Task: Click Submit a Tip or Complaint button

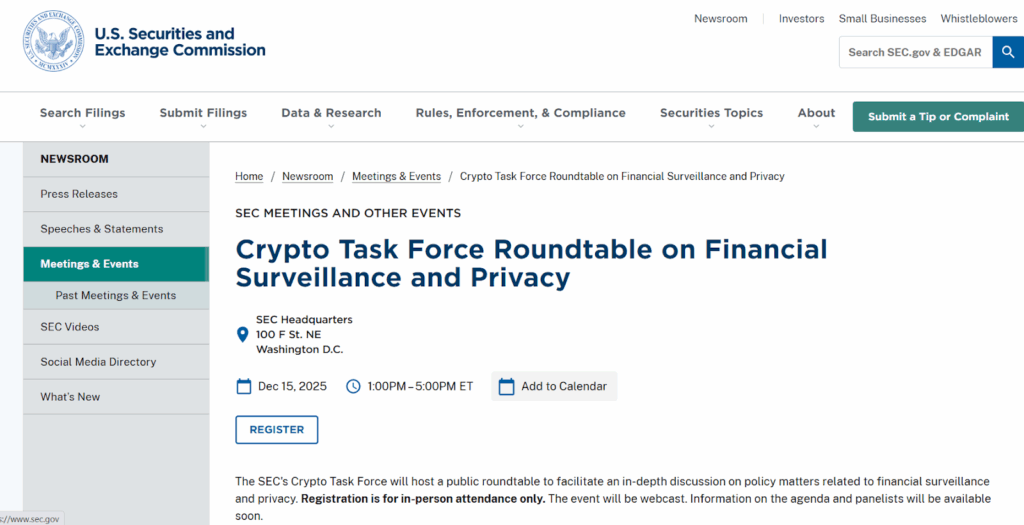Action: 938,117
